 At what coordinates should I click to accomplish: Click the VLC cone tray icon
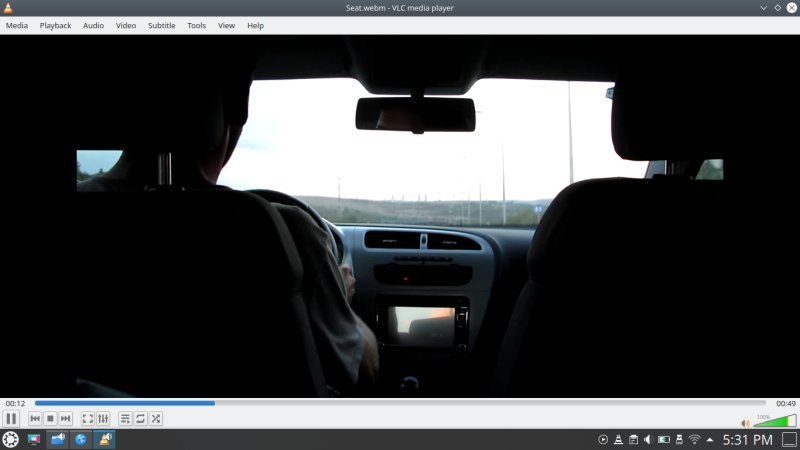coord(618,439)
